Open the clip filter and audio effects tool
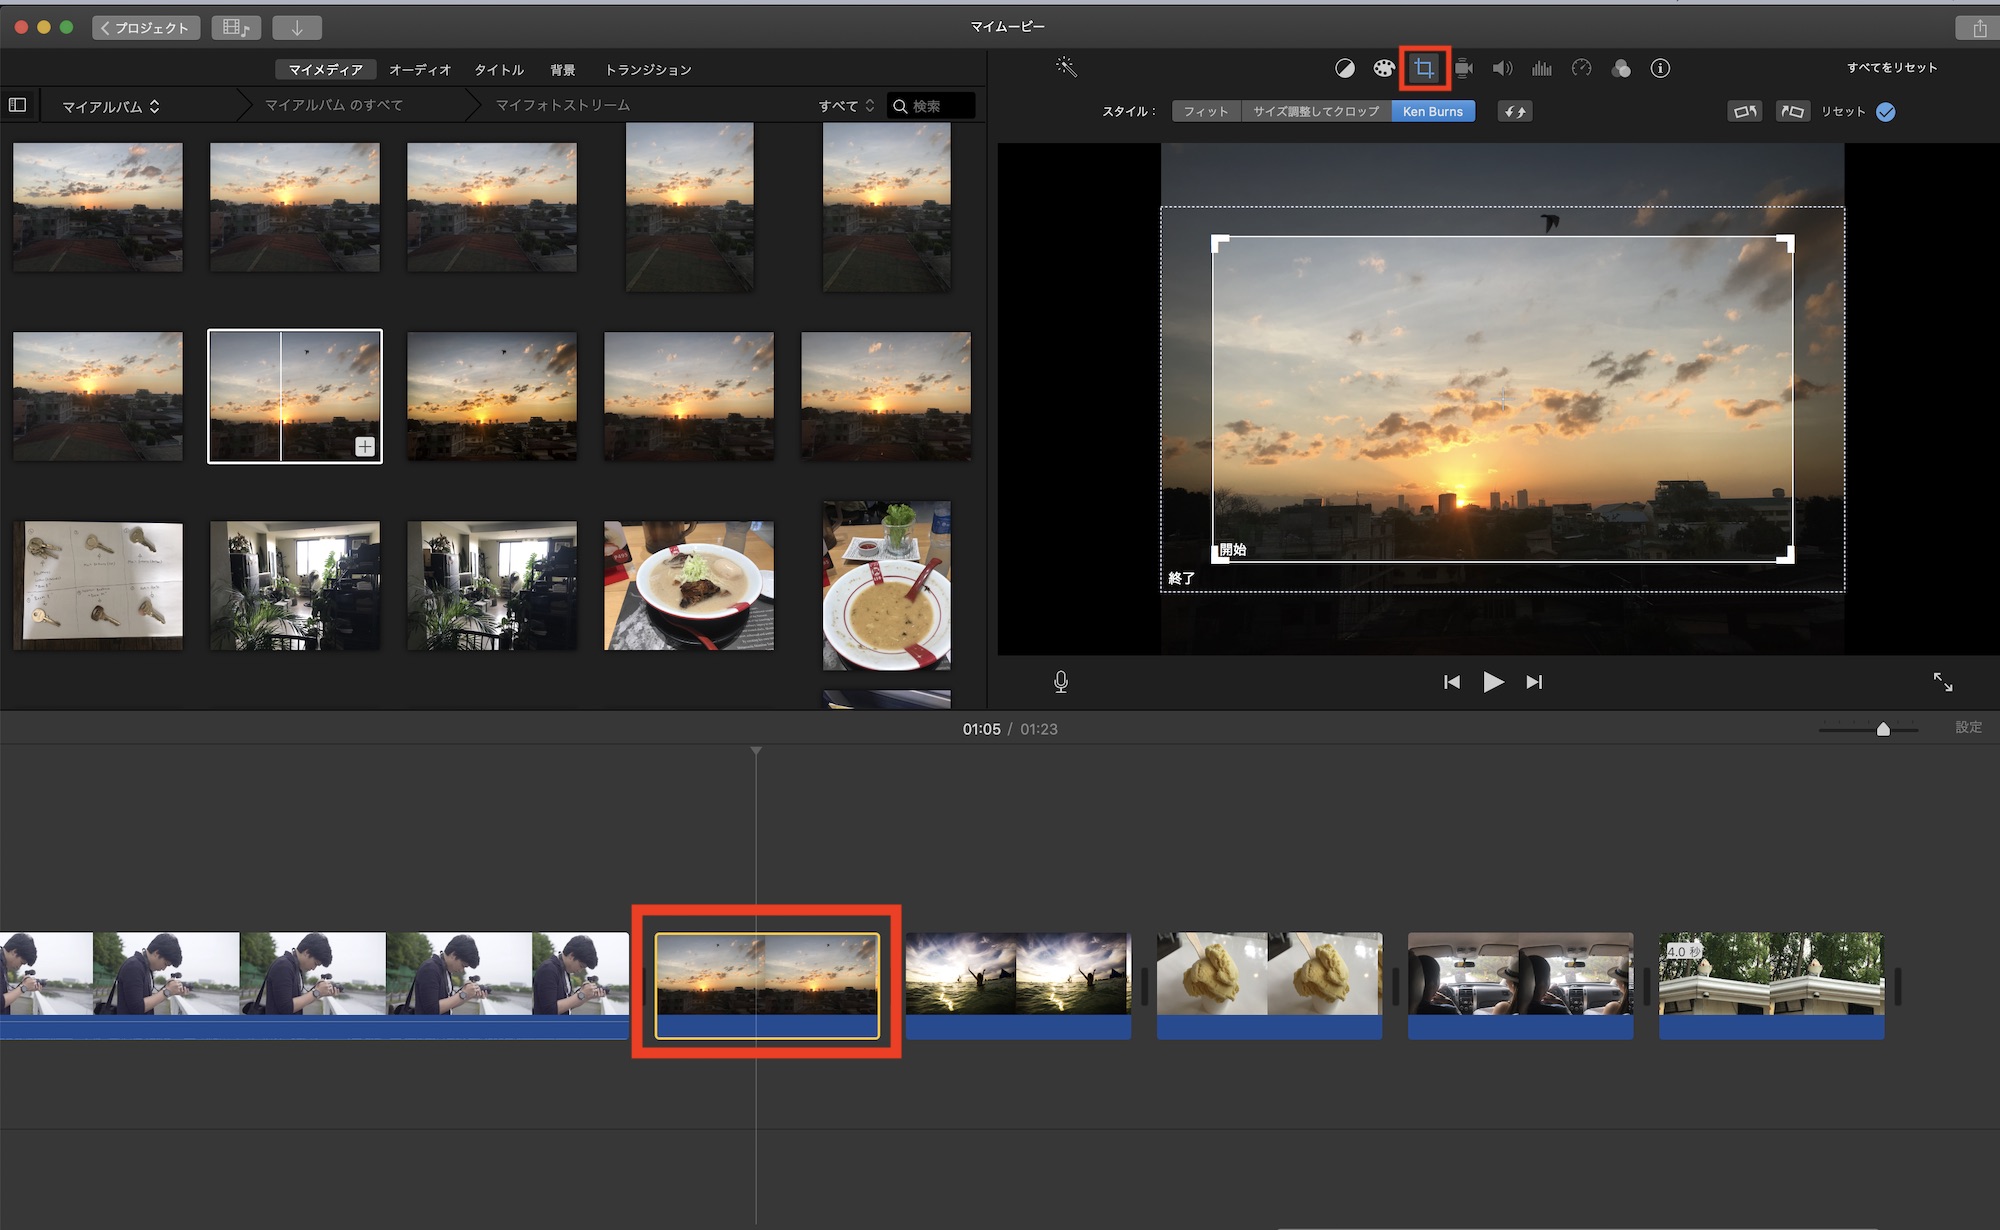Screen dimensions: 2000x1230 click(1621, 68)
